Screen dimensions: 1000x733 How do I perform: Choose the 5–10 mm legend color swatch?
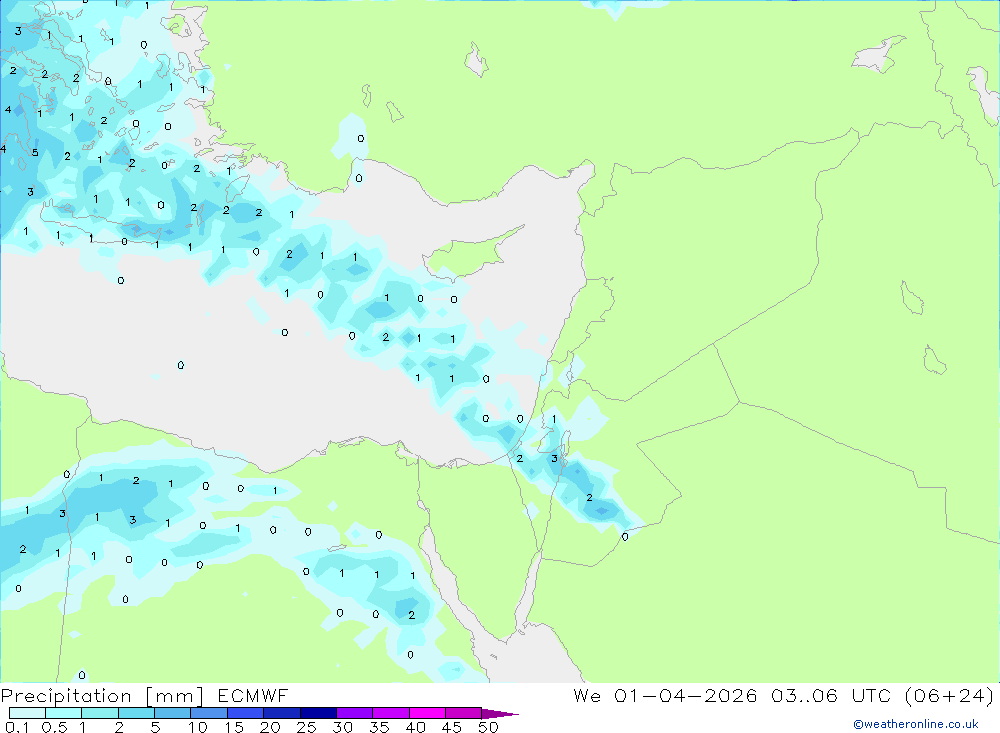coord(172,713)
